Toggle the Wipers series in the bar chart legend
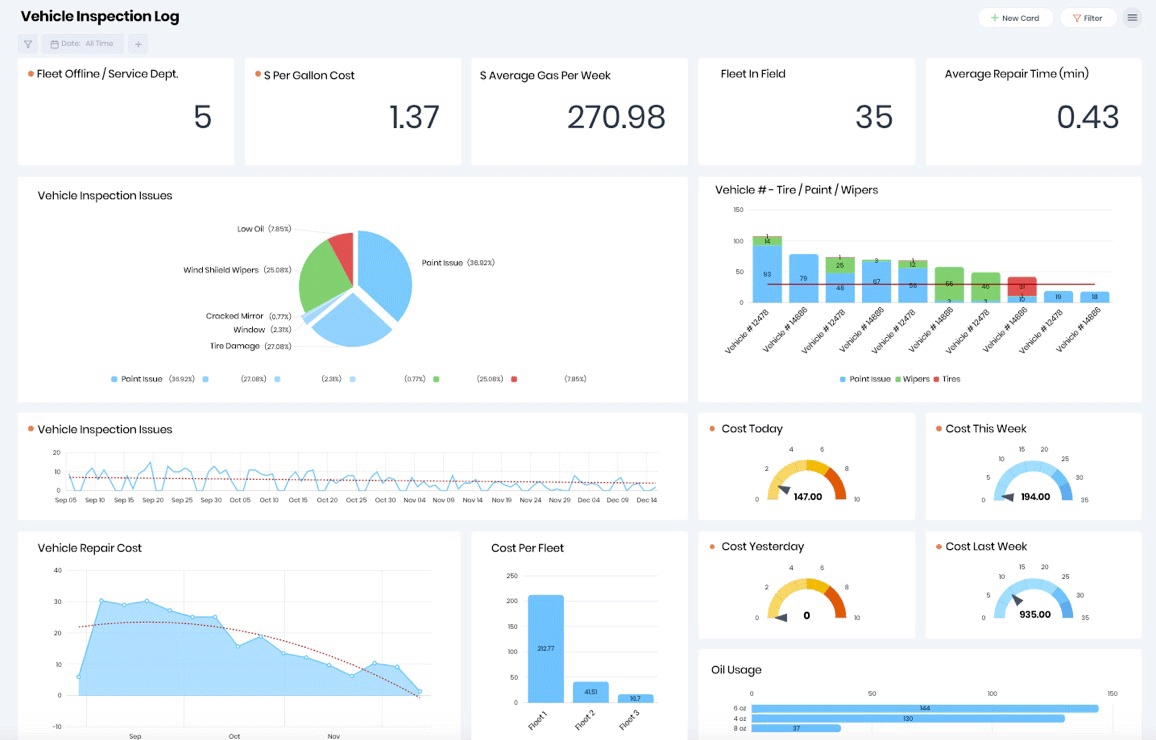This screenshot has width=1156, height=740. point(917,379)
